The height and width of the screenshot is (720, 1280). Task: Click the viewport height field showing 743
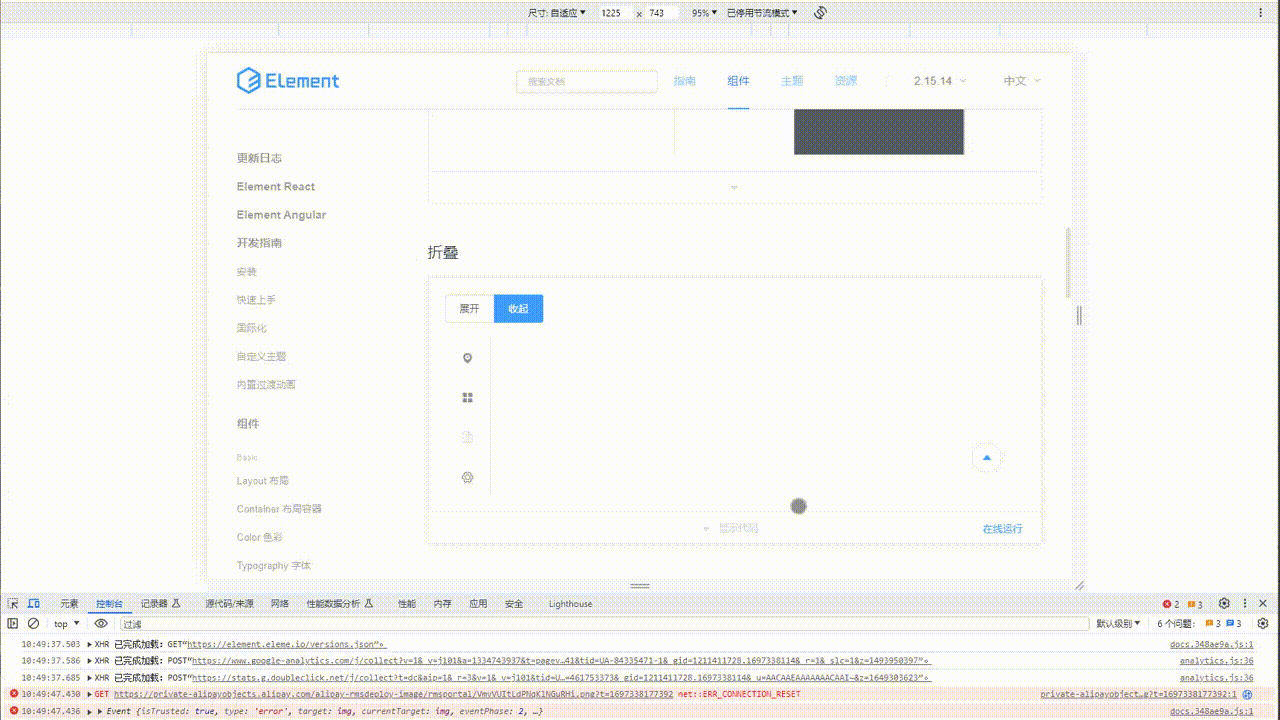(x=661, y=13)
